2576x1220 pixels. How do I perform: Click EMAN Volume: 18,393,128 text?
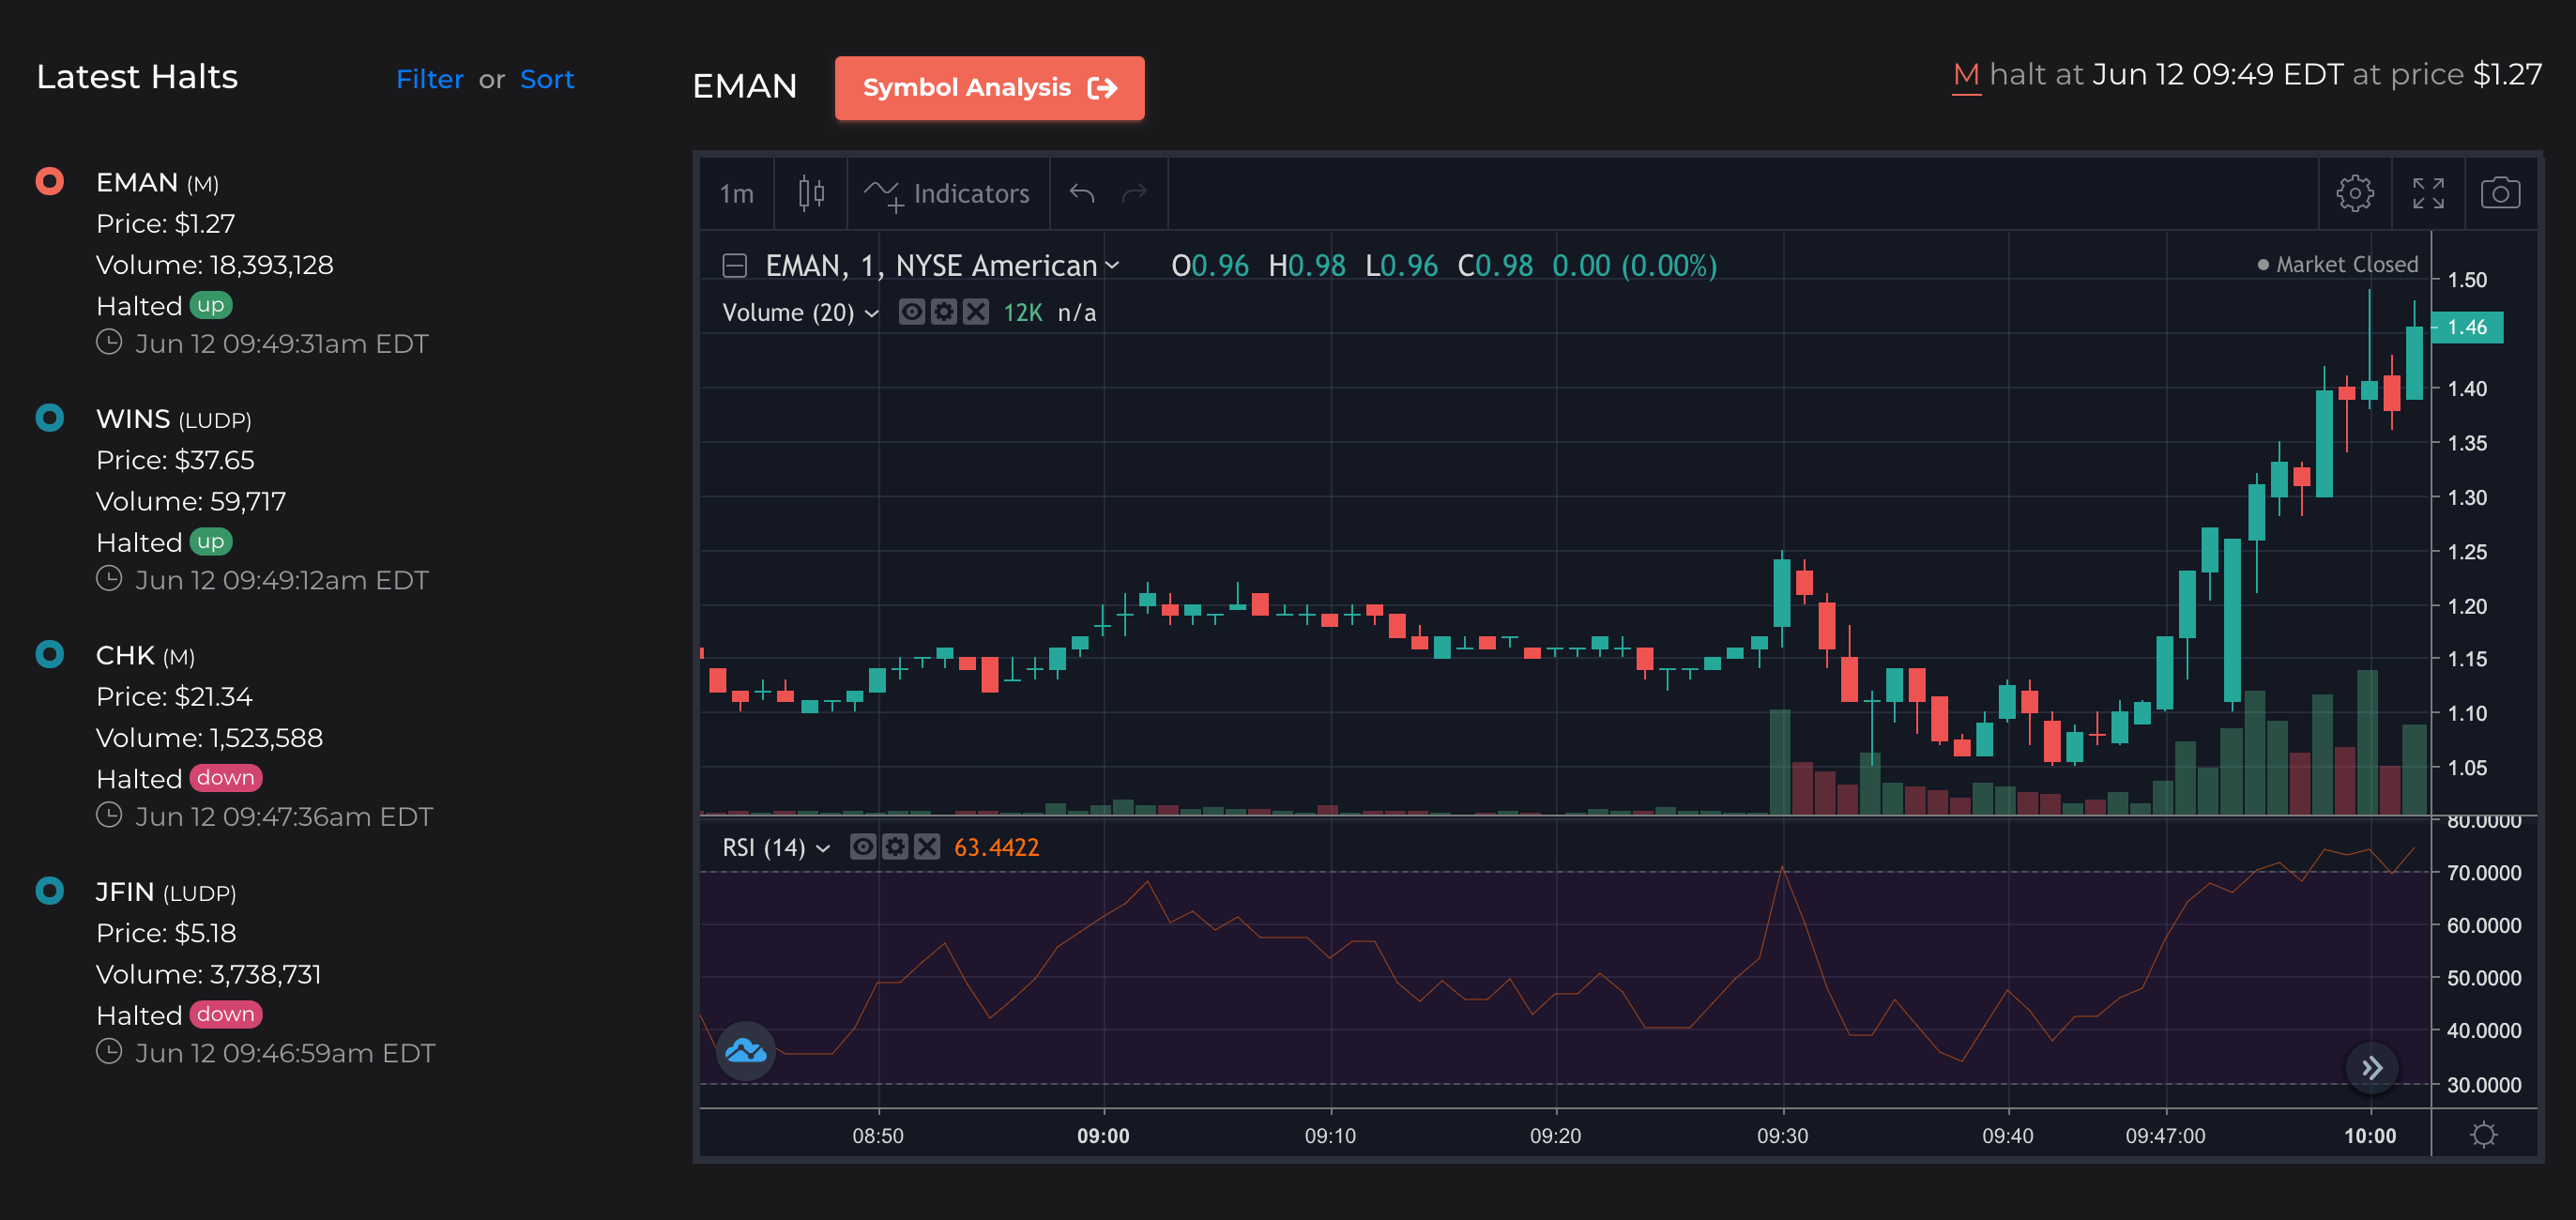click(215, 265)
